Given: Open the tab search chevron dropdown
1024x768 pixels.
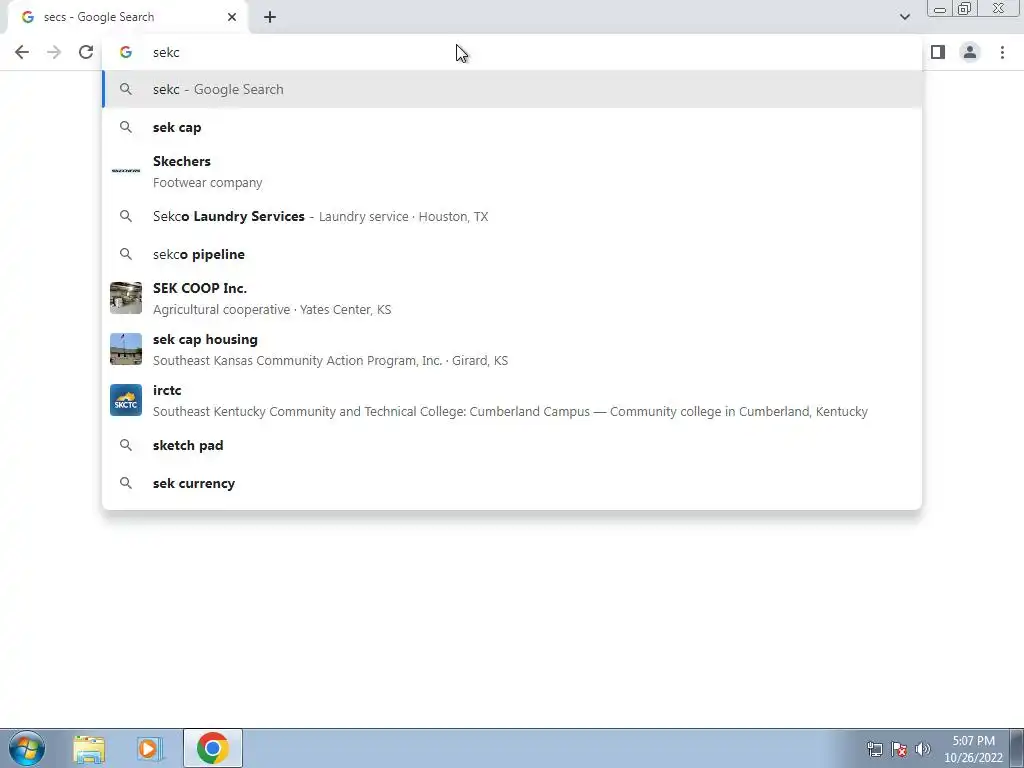Looking at the screenshot, I should [904, 17].
